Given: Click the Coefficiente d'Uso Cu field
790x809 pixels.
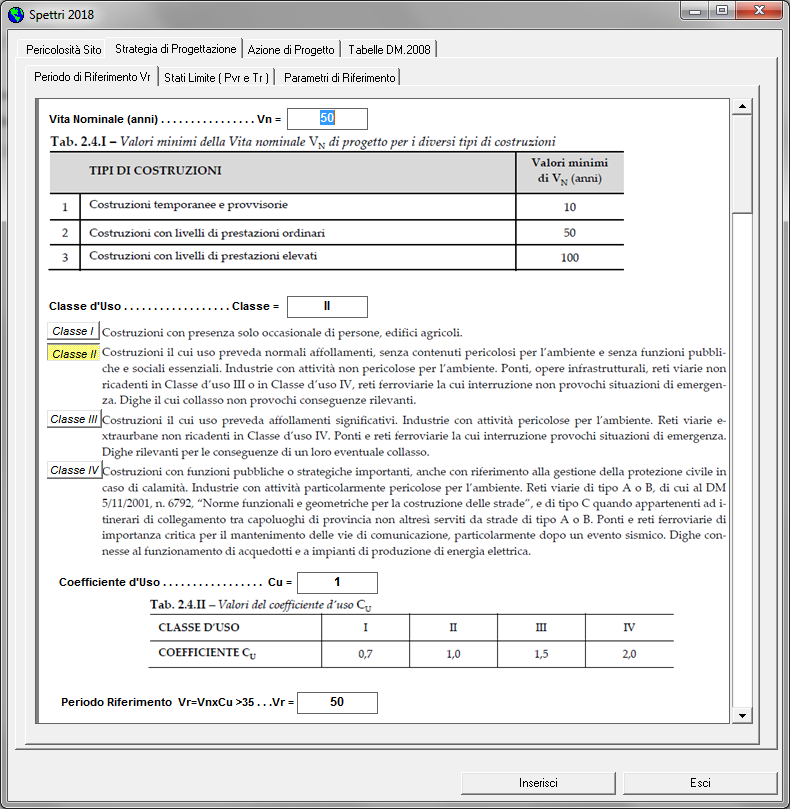Looking at the screenshot, I should pos(337,583).
